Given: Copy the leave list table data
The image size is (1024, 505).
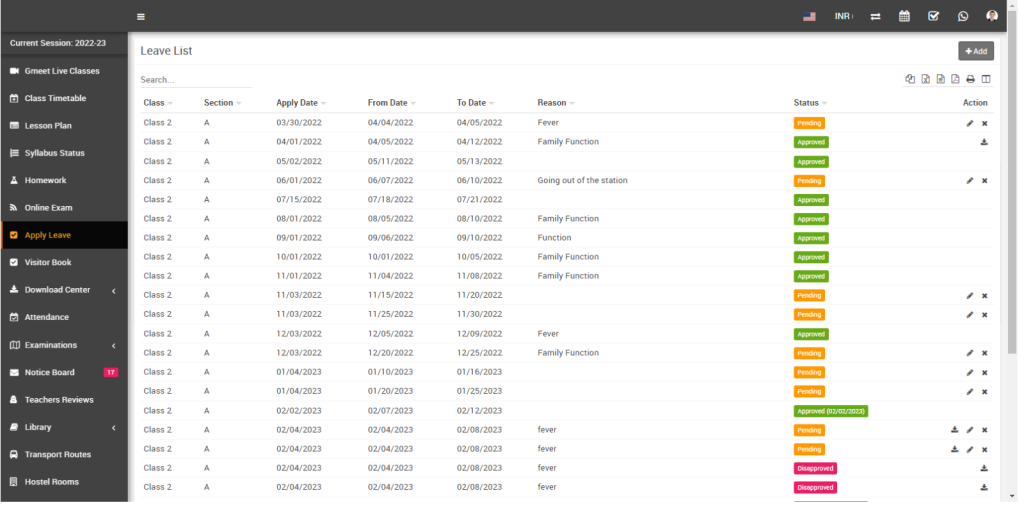Looking at the screenshot, I should (x=910, y=80).
